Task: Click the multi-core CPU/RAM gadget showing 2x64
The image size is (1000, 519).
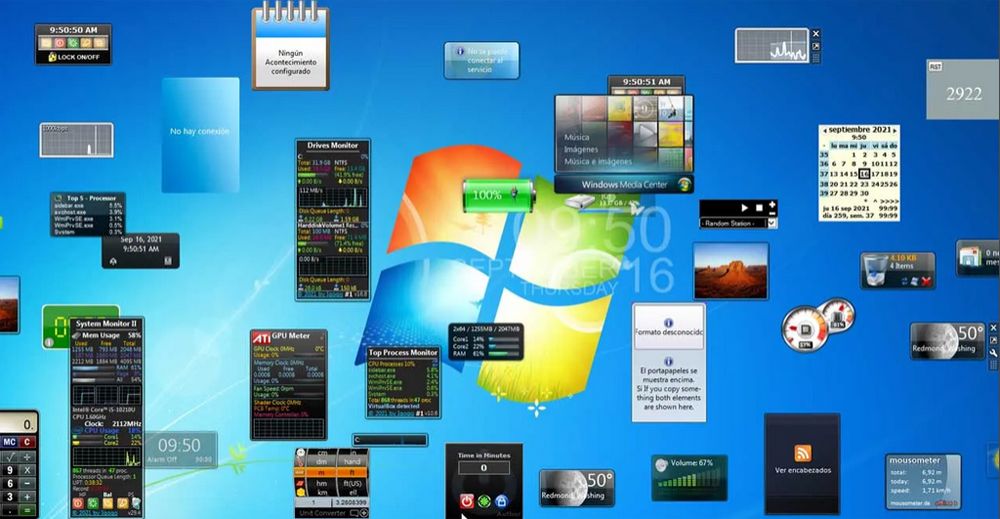Action: tap(486, 341)
